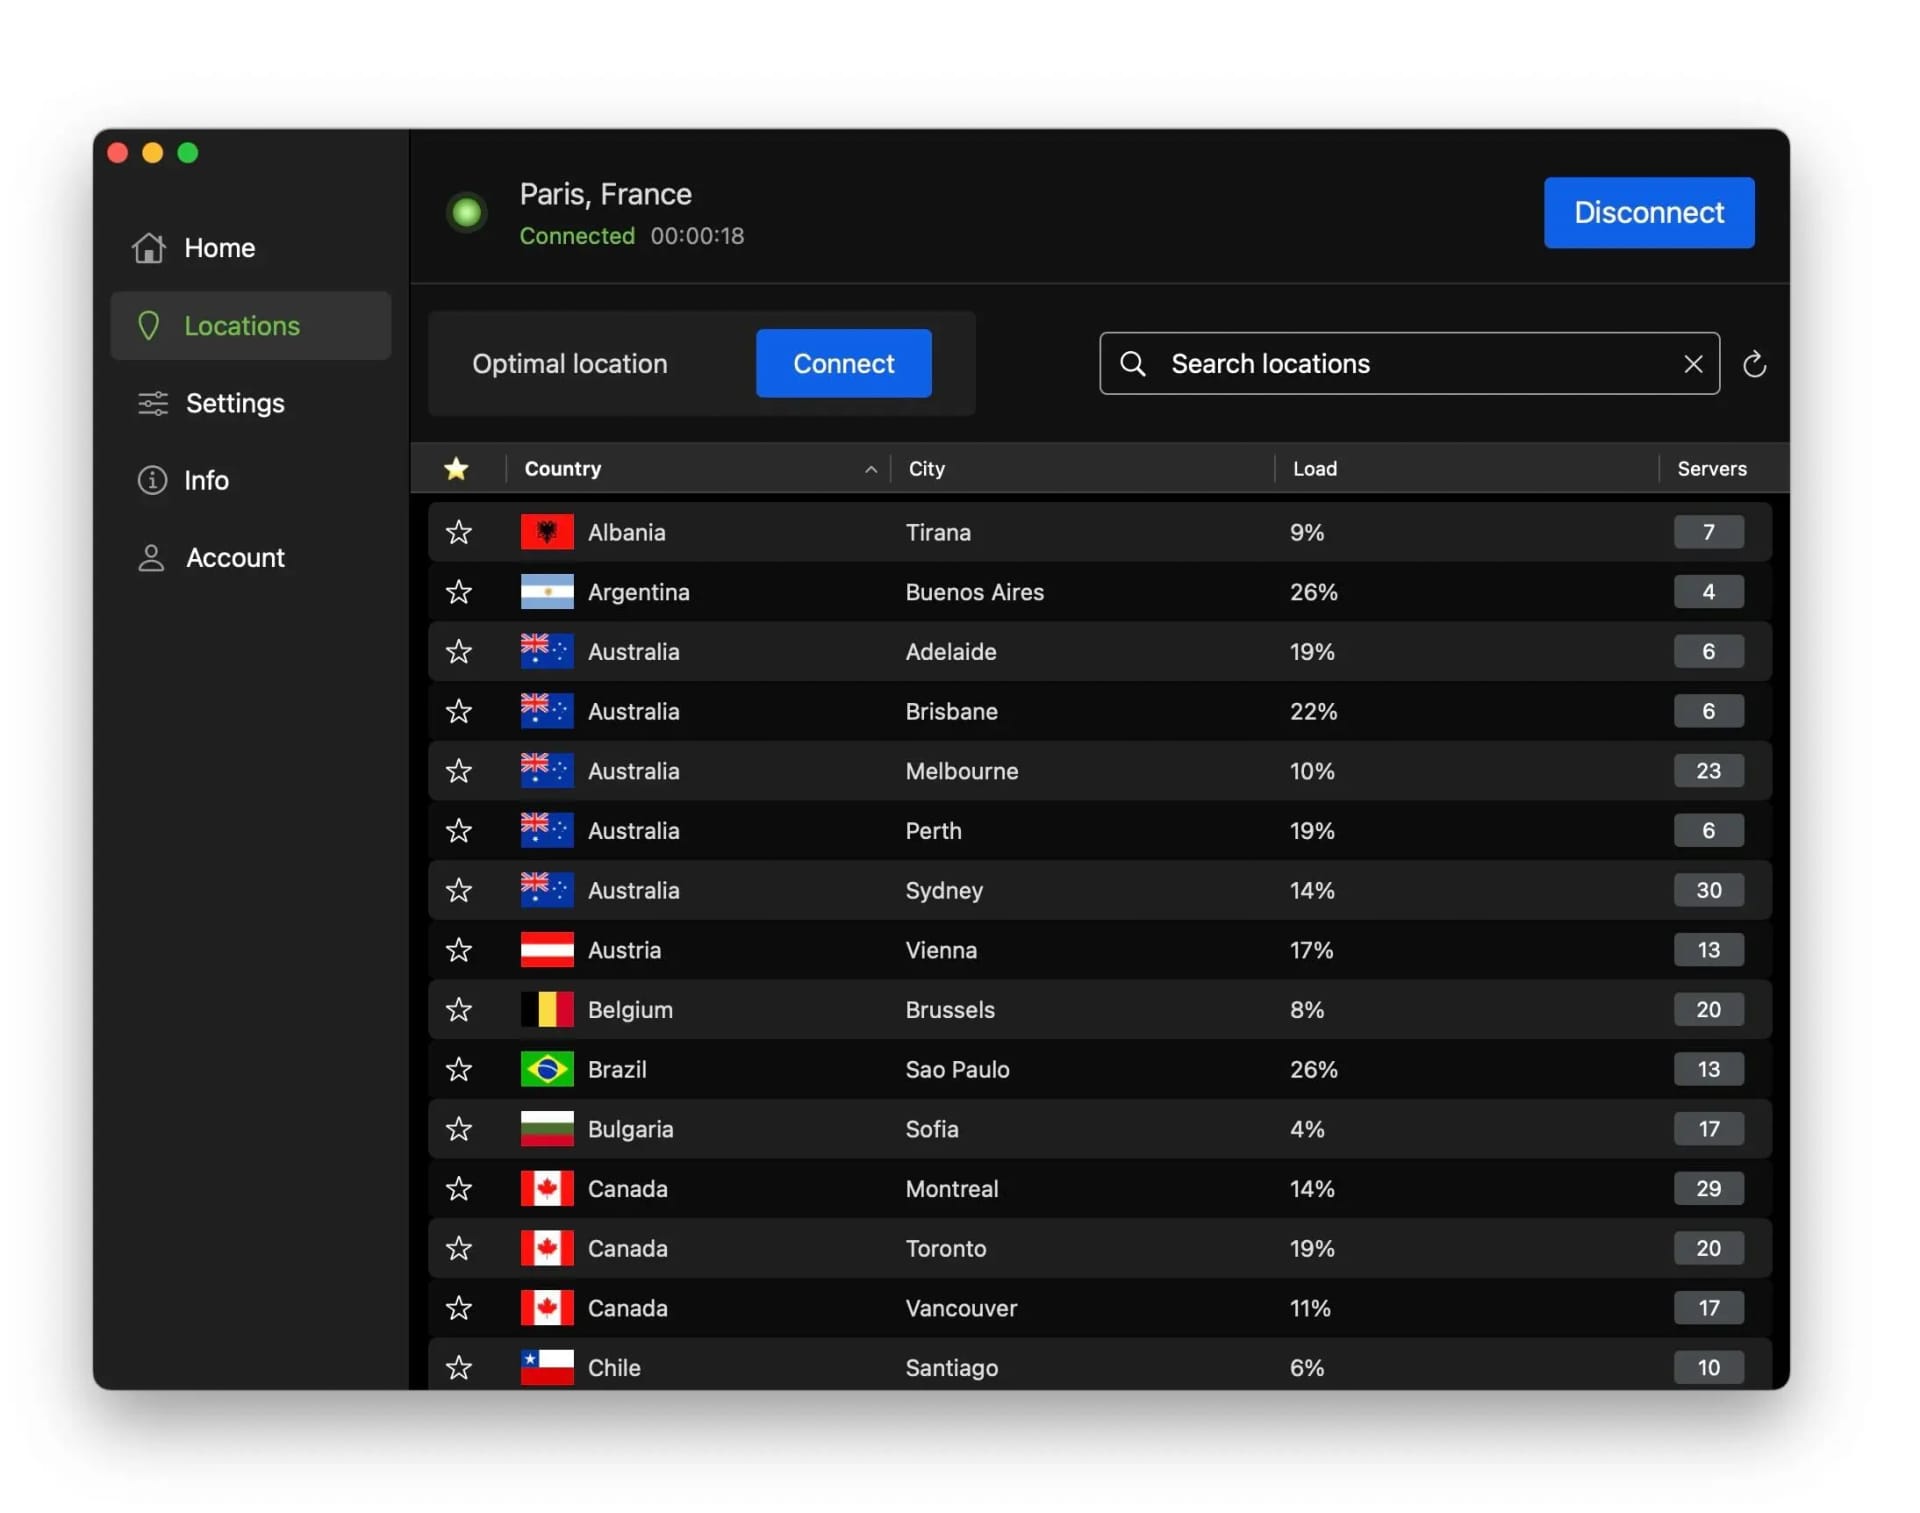
Task: Click the Connect optimal location button
Action: 843,363
